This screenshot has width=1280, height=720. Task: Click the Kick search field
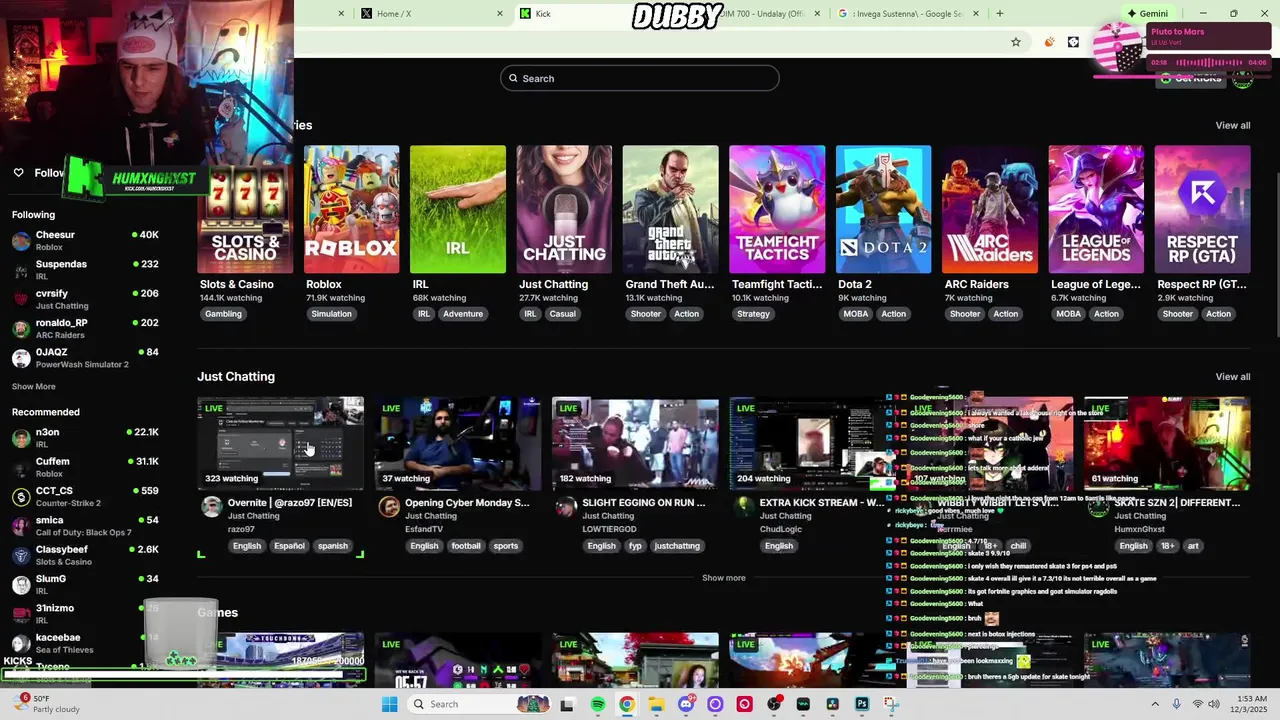click(x=640, y=78)
